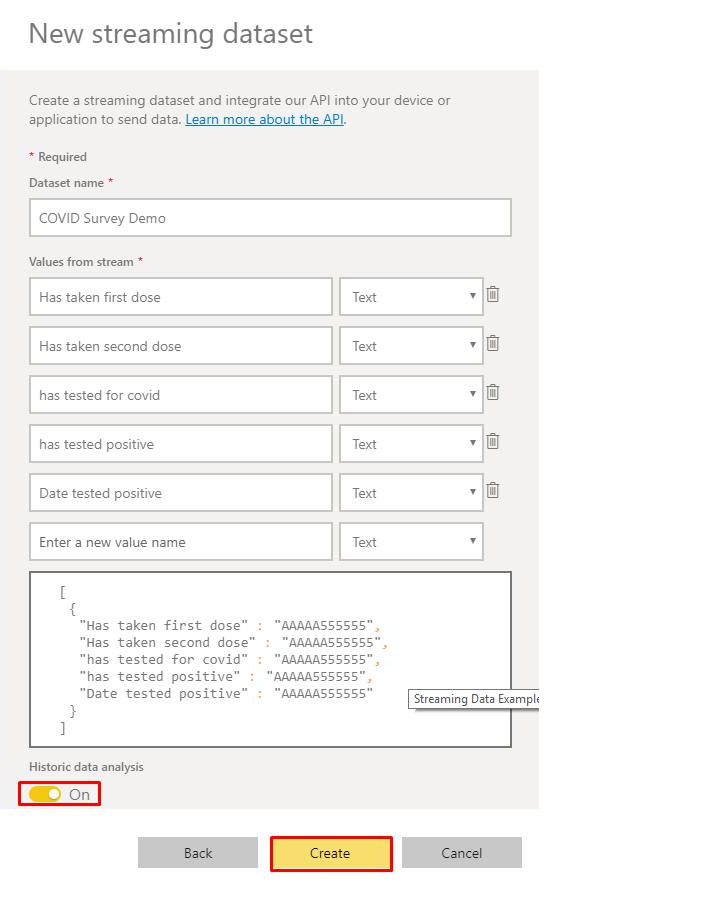Edit the 'Date tested positive' name field

tap(181, 493)
